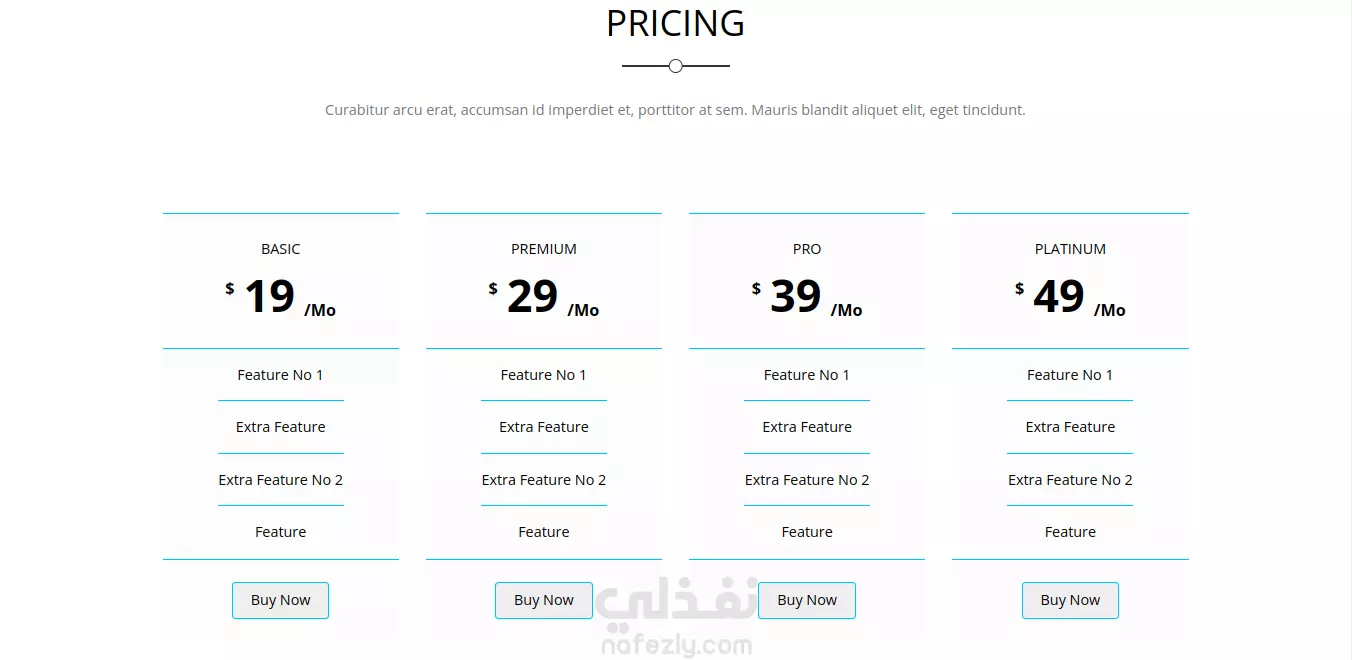Click the $49 /Mo price
Image resolution: width=1352 pixels, height=660 pixels.
point(1070,297)
